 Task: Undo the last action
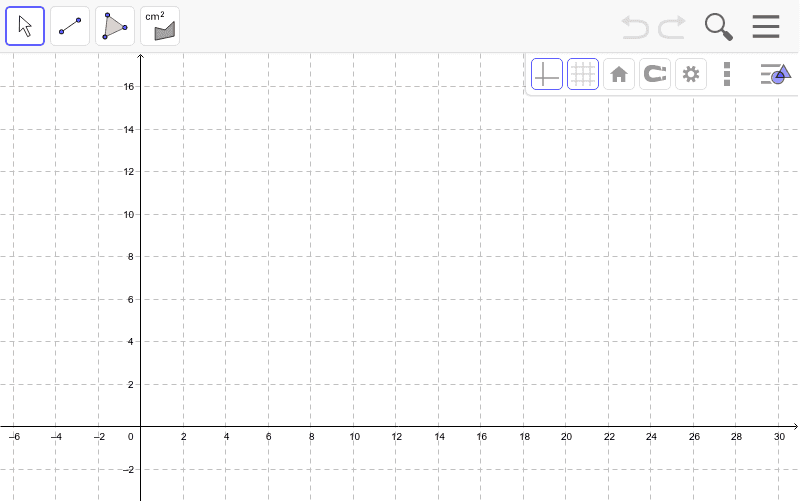(635, 27)
